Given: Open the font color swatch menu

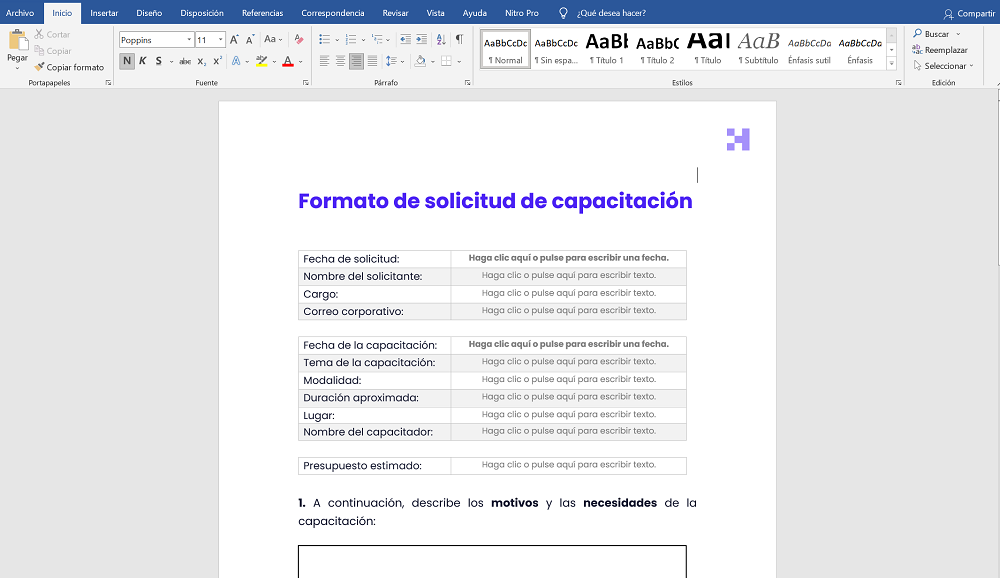Looking at the screenshot, I should (299, 61).
